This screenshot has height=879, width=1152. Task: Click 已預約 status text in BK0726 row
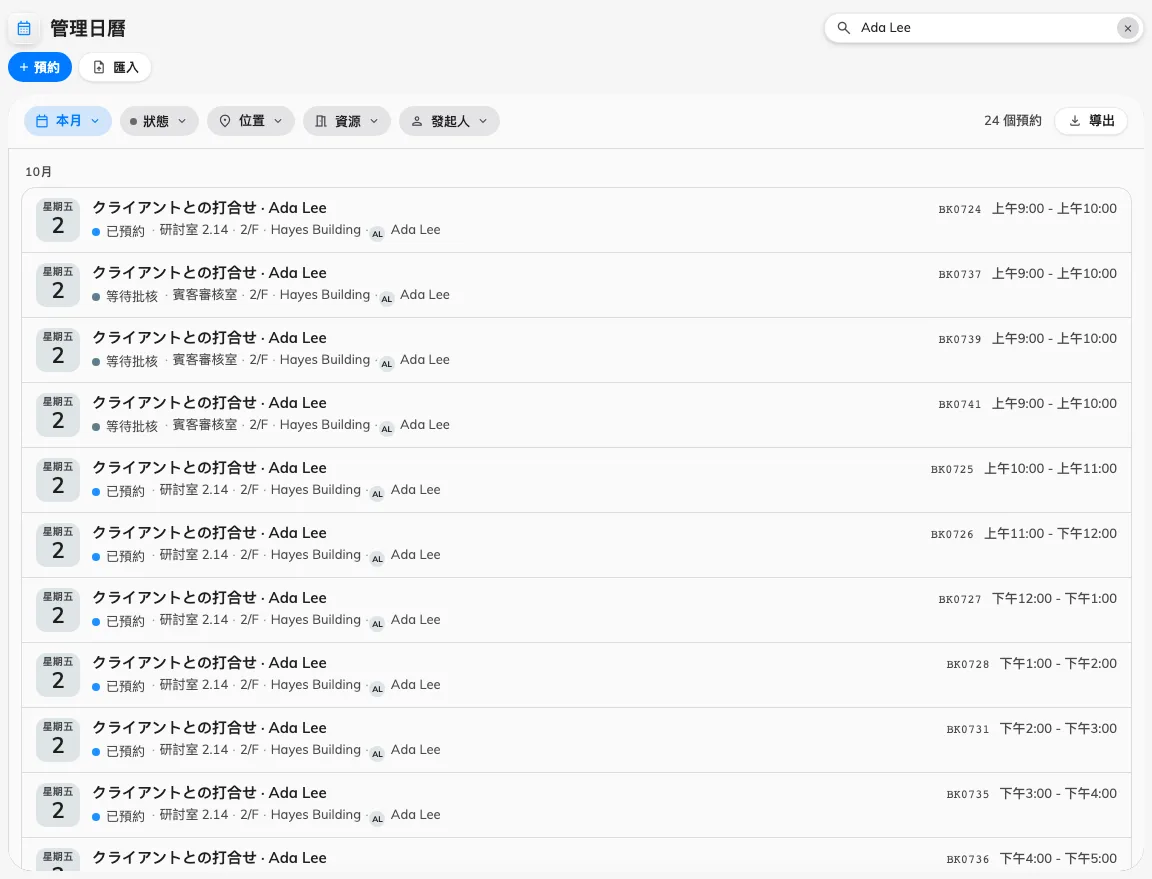[x=126, y=556]
